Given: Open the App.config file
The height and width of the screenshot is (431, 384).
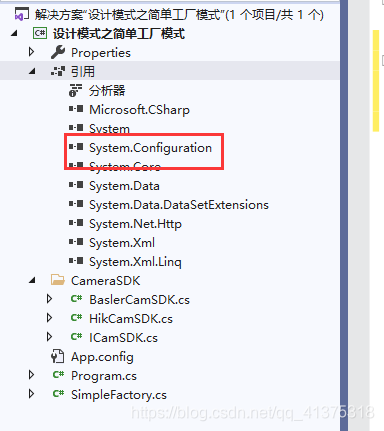Looking at the screenshot, I should pyautogui.click(x=102, y=357).
